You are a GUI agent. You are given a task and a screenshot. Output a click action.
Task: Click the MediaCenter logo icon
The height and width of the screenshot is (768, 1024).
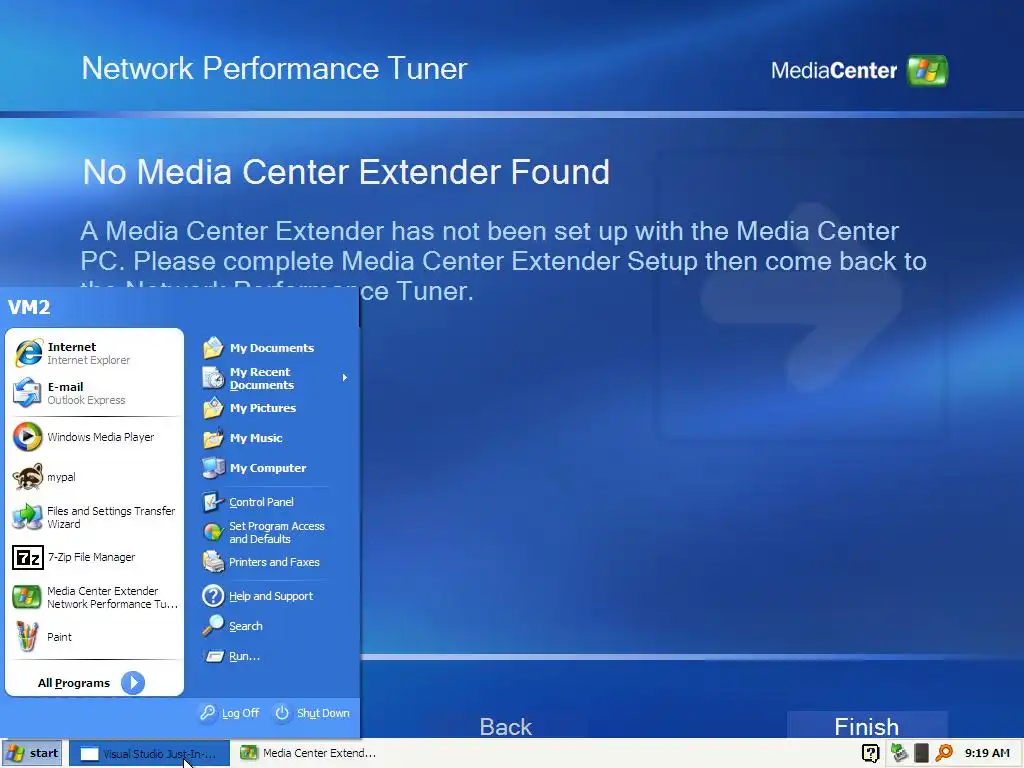pos(927,71)
